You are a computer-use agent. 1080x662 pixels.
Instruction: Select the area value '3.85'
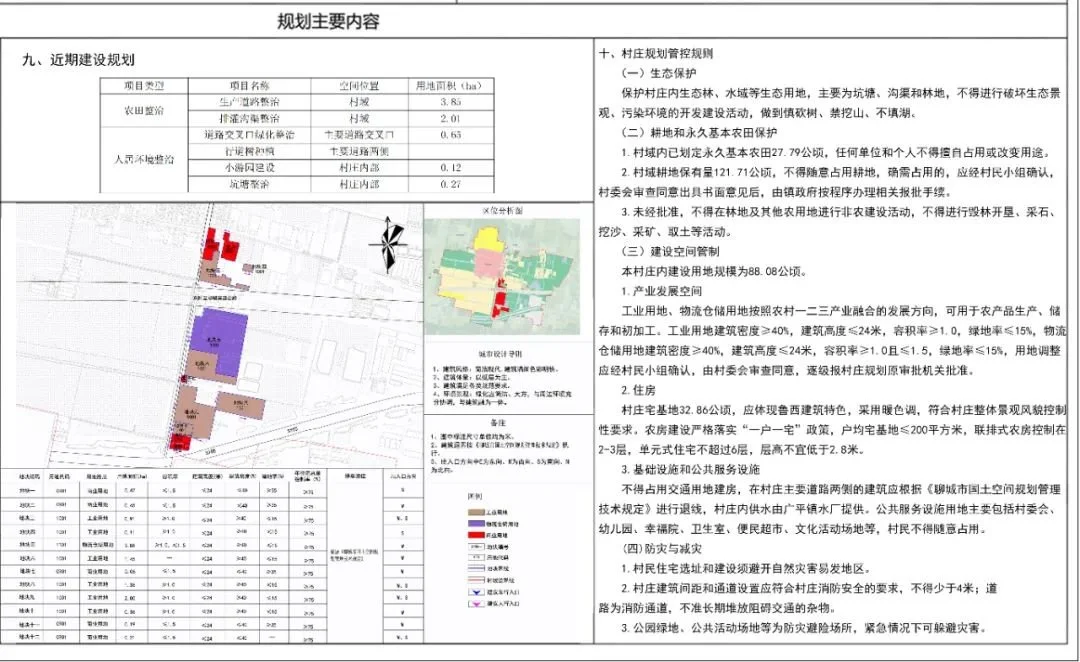click(x=450, y=102)
